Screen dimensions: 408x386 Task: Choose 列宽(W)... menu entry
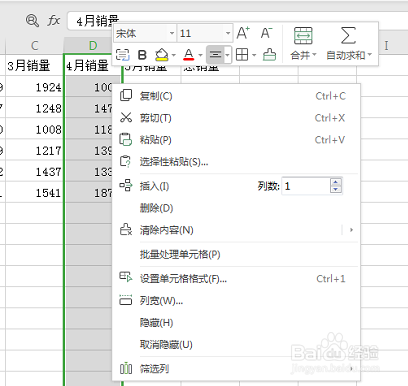[x=236, y=301]
